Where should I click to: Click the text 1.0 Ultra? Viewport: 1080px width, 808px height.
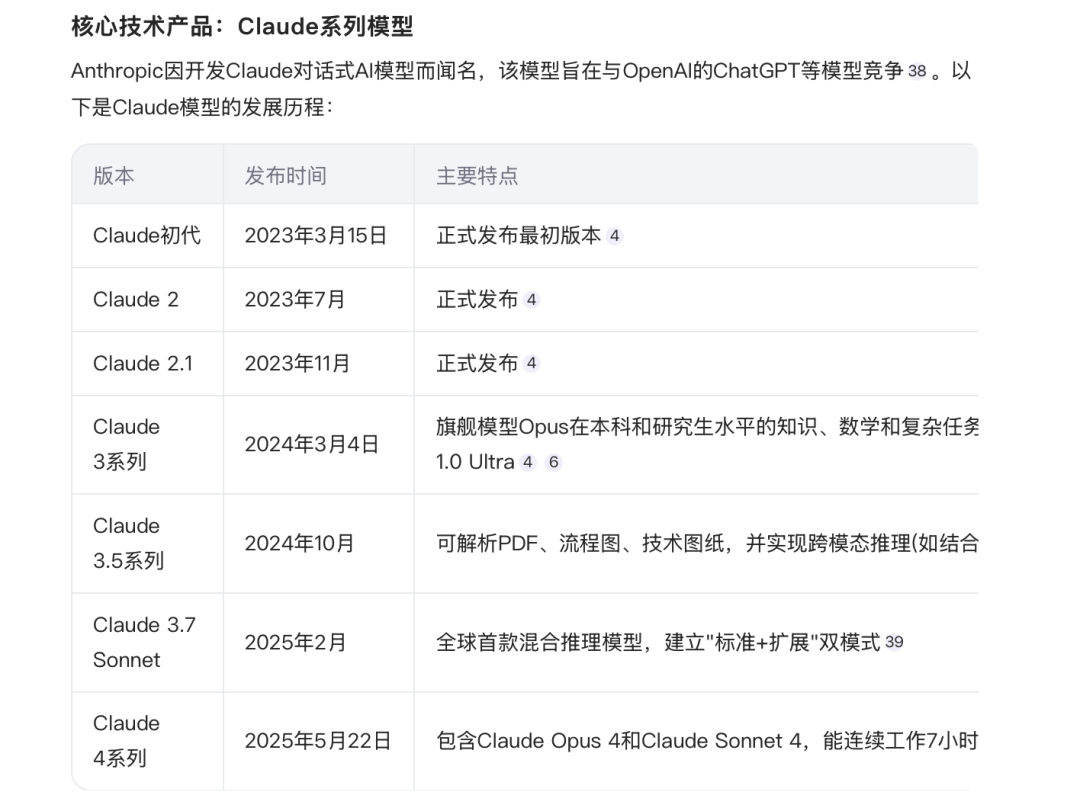click(475, 462)
